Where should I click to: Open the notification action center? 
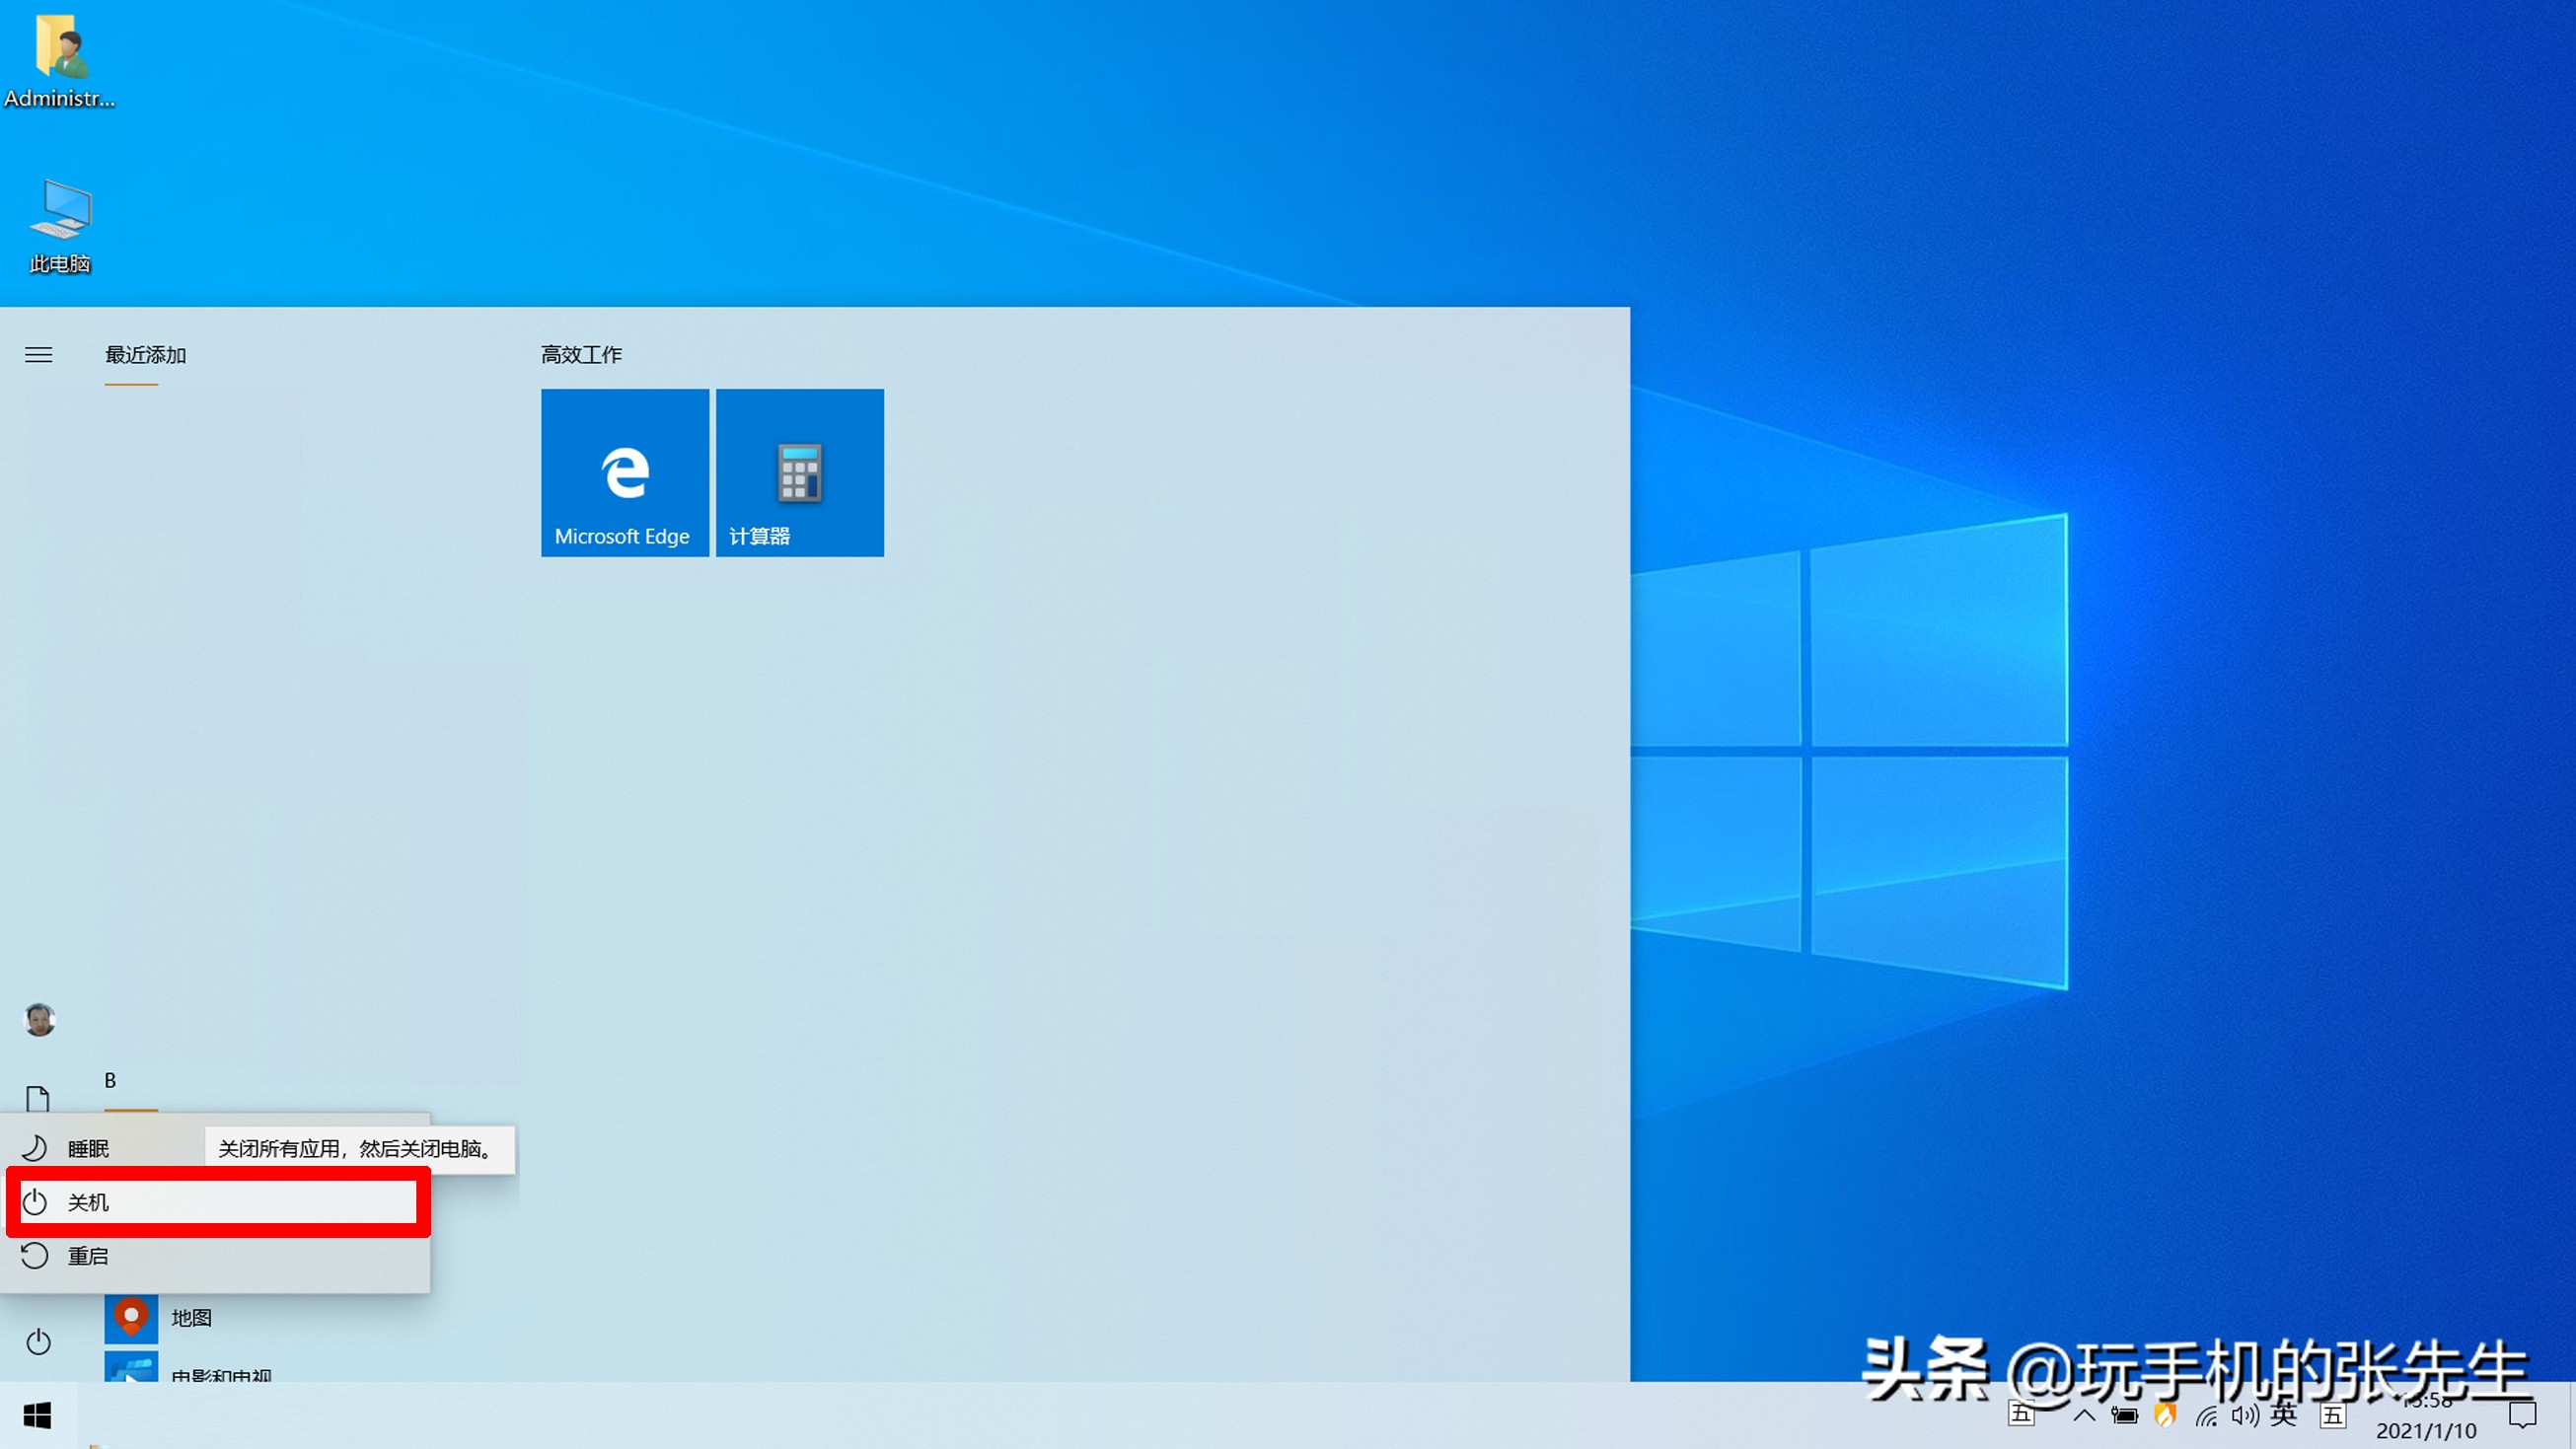[x=2522, y=1415]
